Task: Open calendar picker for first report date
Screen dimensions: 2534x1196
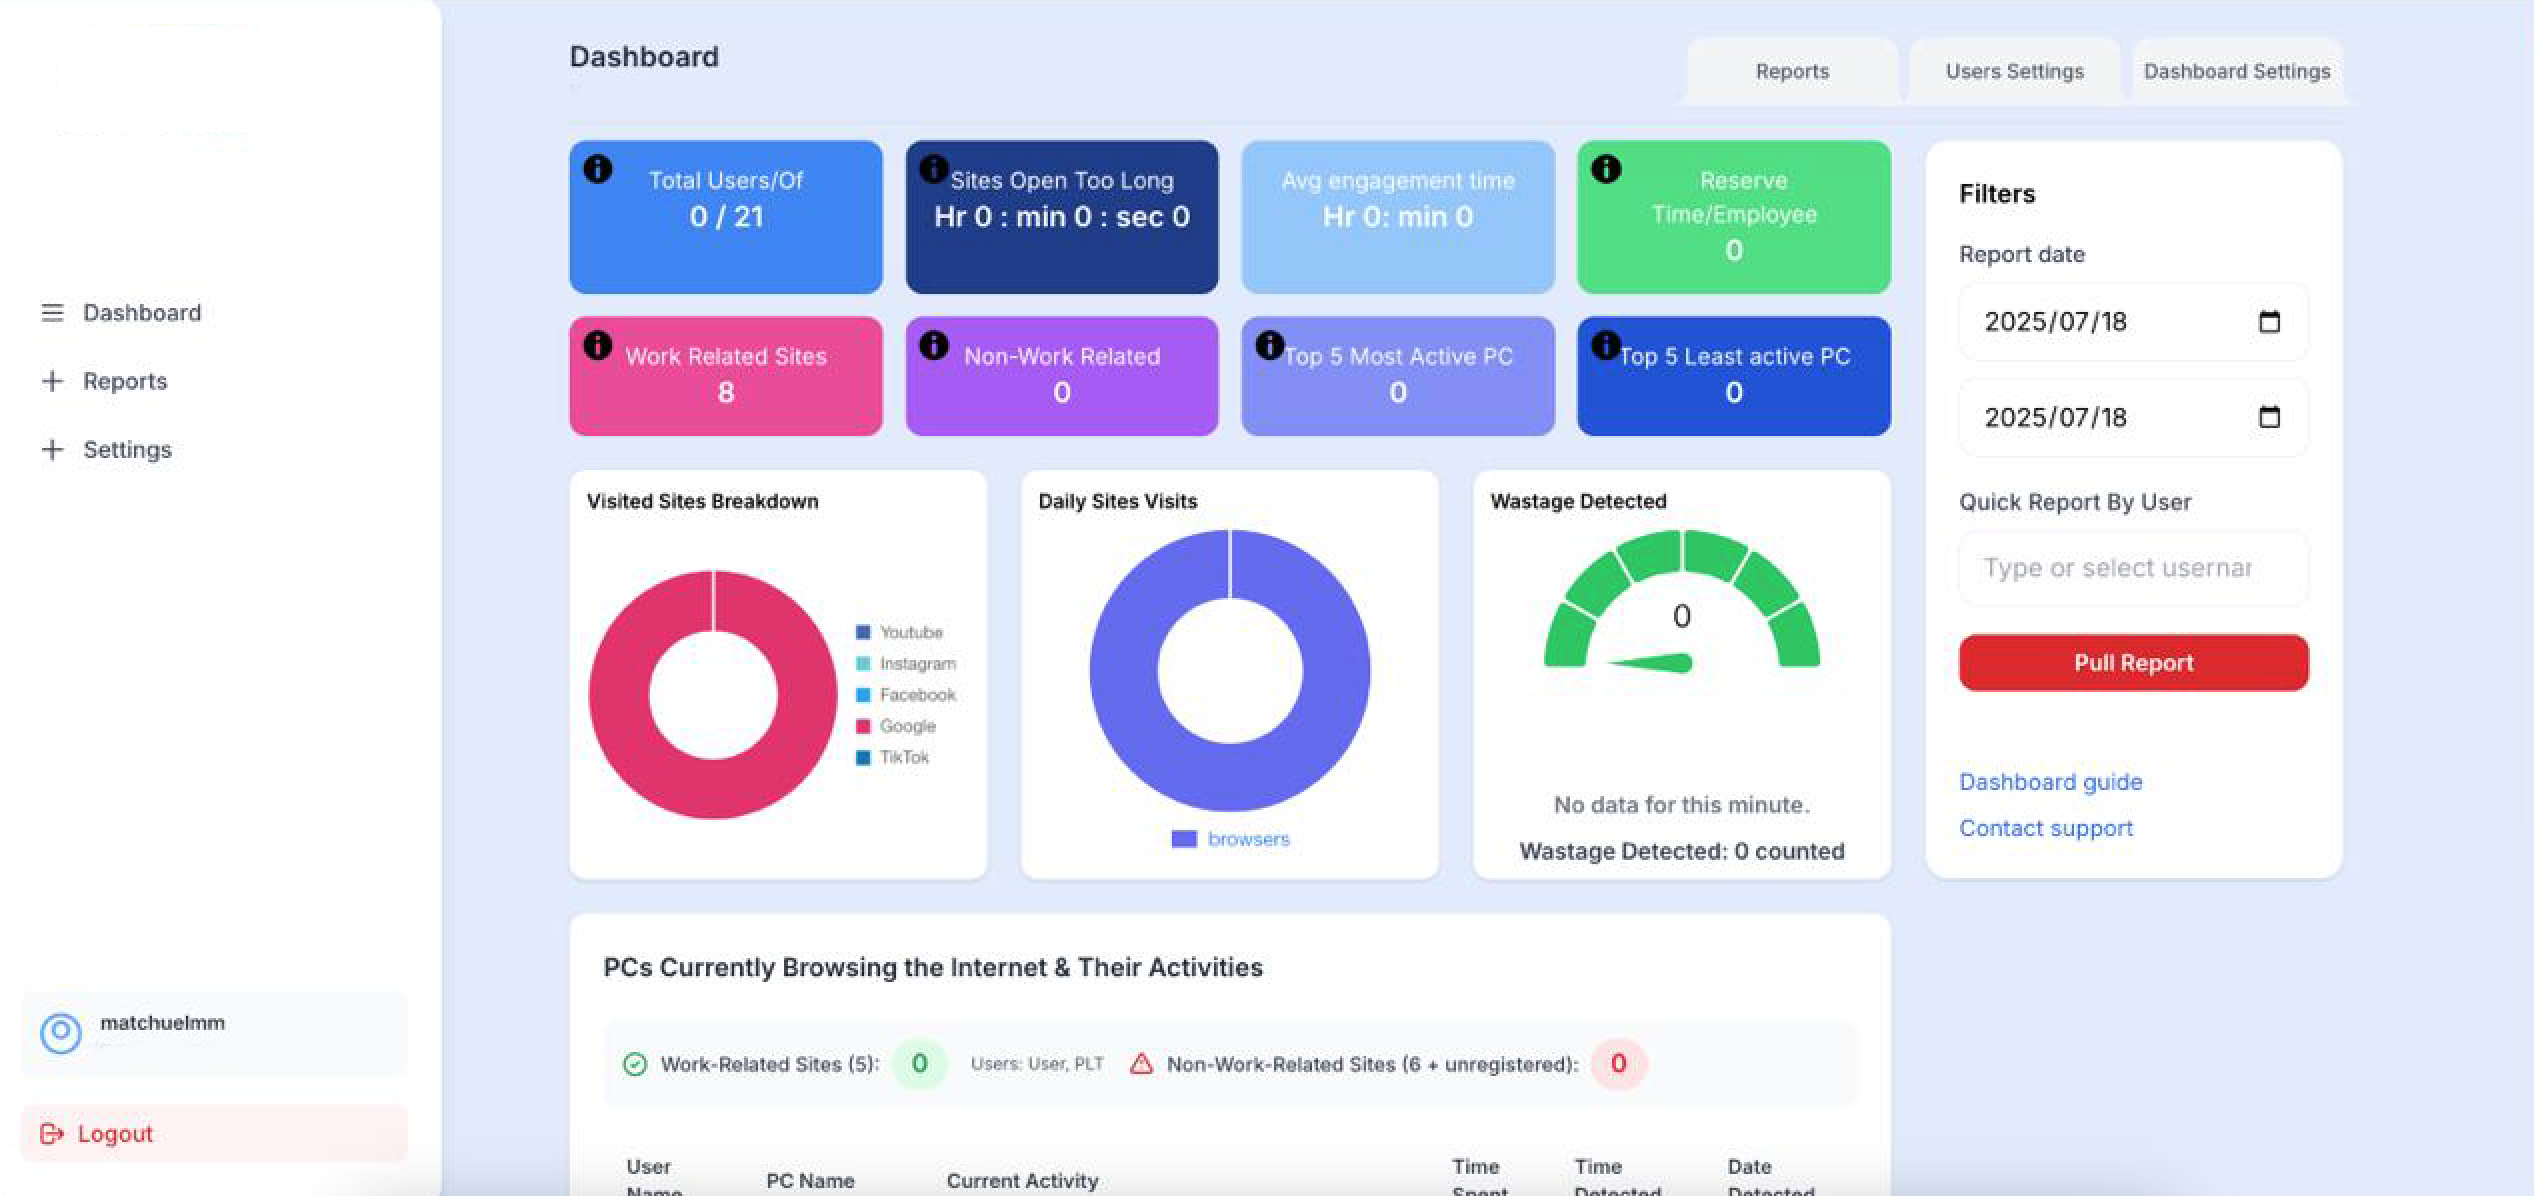Action: pos(2269,322)
